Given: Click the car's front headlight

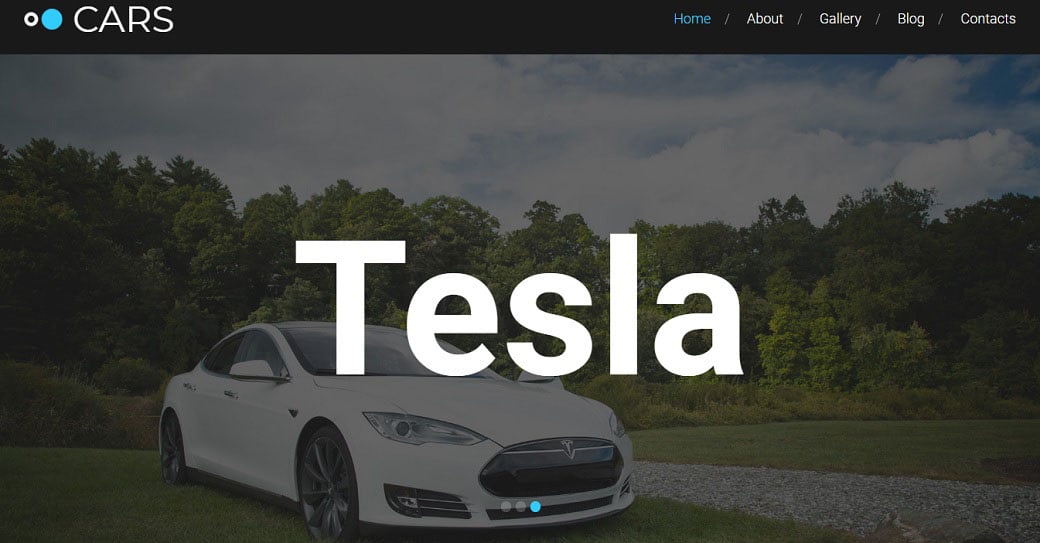Looking at the screenshot, I should pyautogui.click(x=423, y=429).
